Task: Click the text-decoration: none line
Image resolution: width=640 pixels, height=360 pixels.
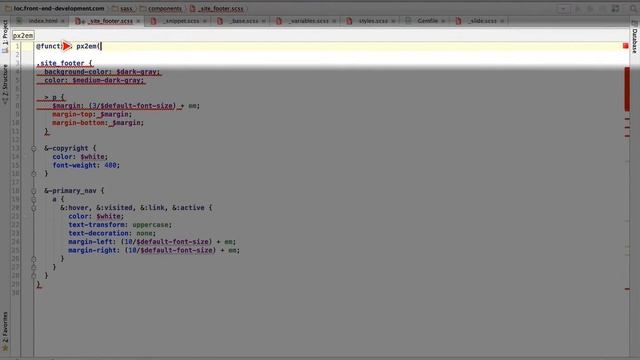Action: tap(112, 233)
